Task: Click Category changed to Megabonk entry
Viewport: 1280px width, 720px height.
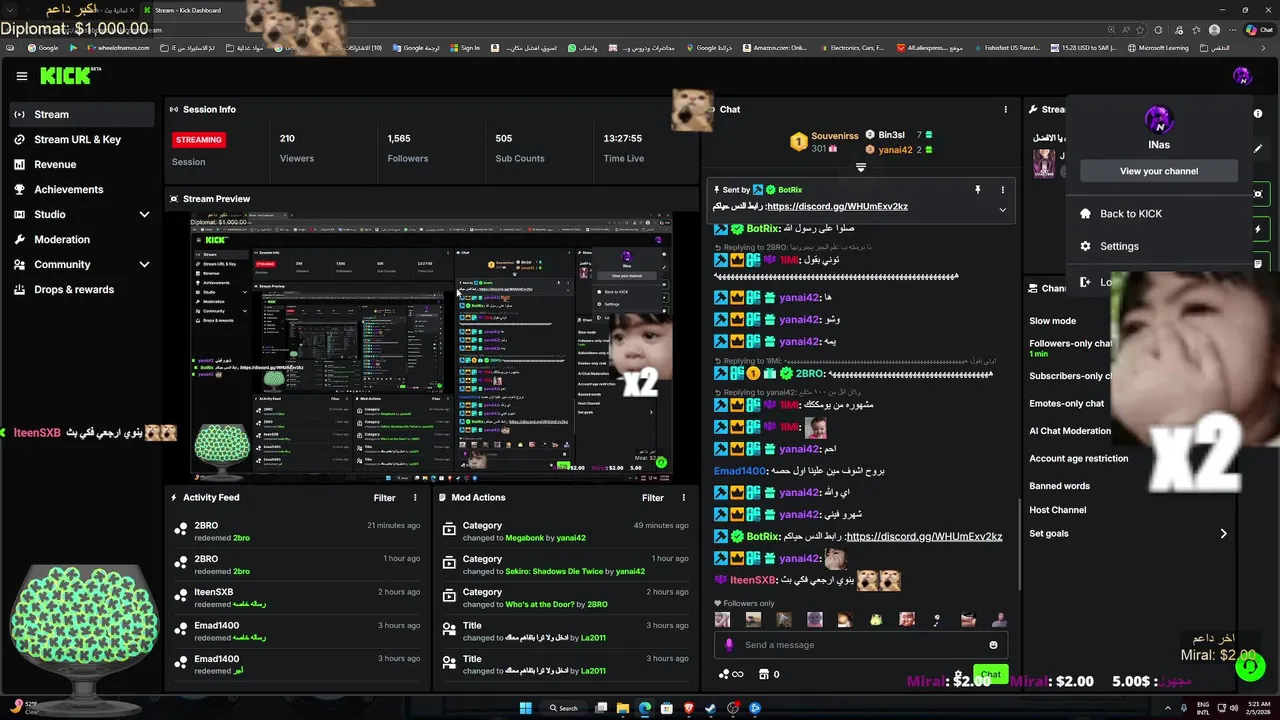Action: (566, 531)
